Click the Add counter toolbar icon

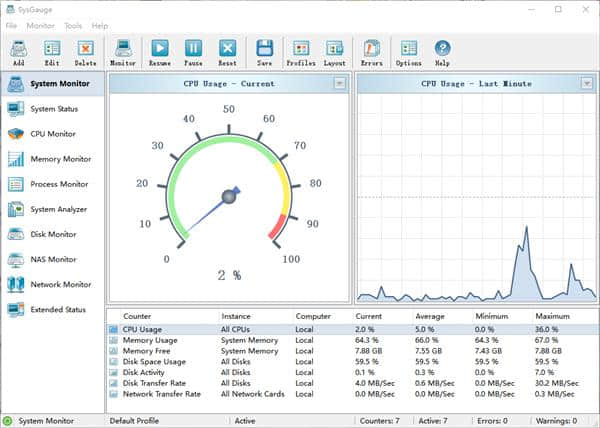pyautogui.click(x=19, y=50)
